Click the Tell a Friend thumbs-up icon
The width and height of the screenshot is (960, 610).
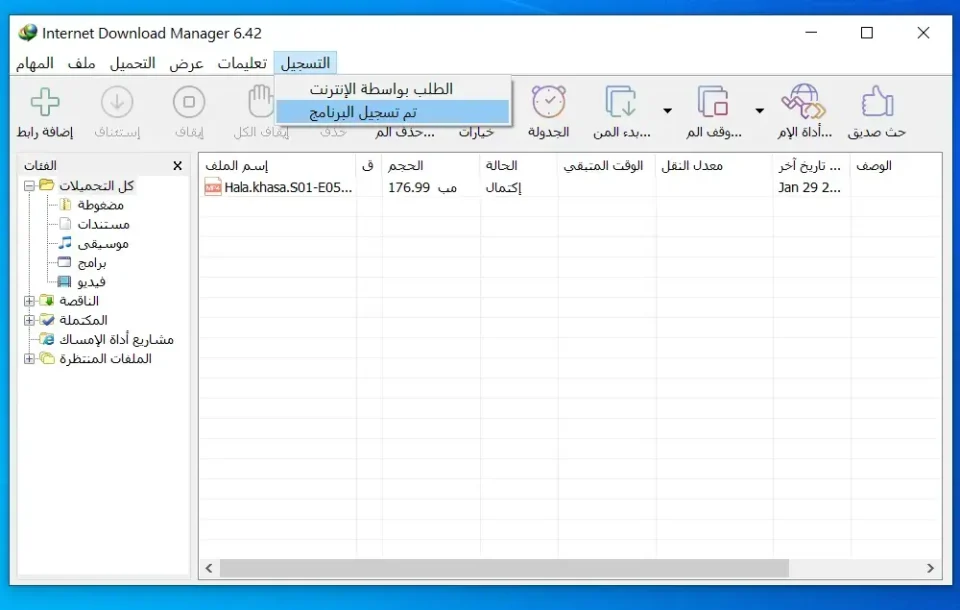pyautogui.click(x=876, y=103)
